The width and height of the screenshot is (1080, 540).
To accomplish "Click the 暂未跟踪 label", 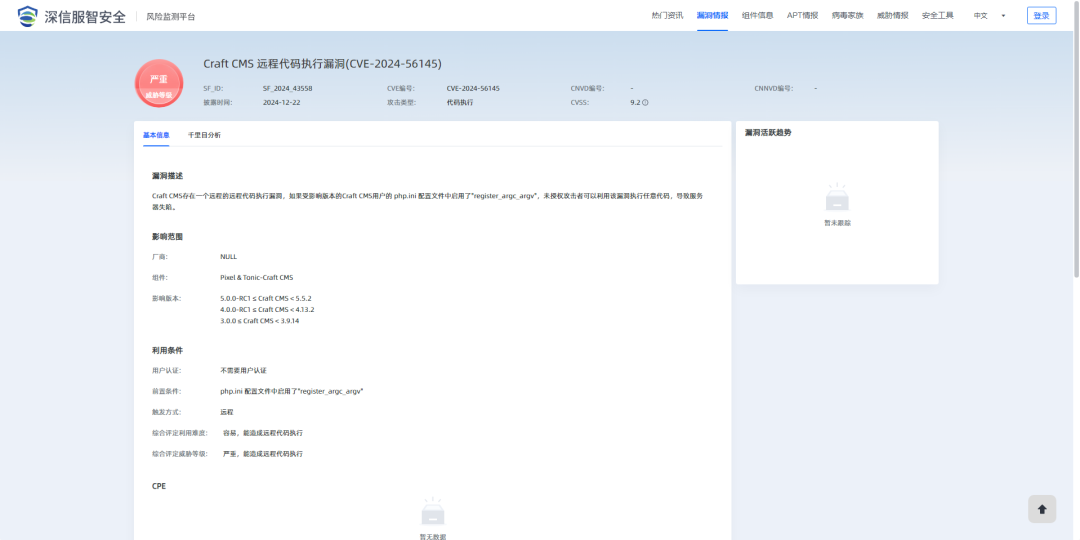I will pyautogui.click(x=838, y=222).
